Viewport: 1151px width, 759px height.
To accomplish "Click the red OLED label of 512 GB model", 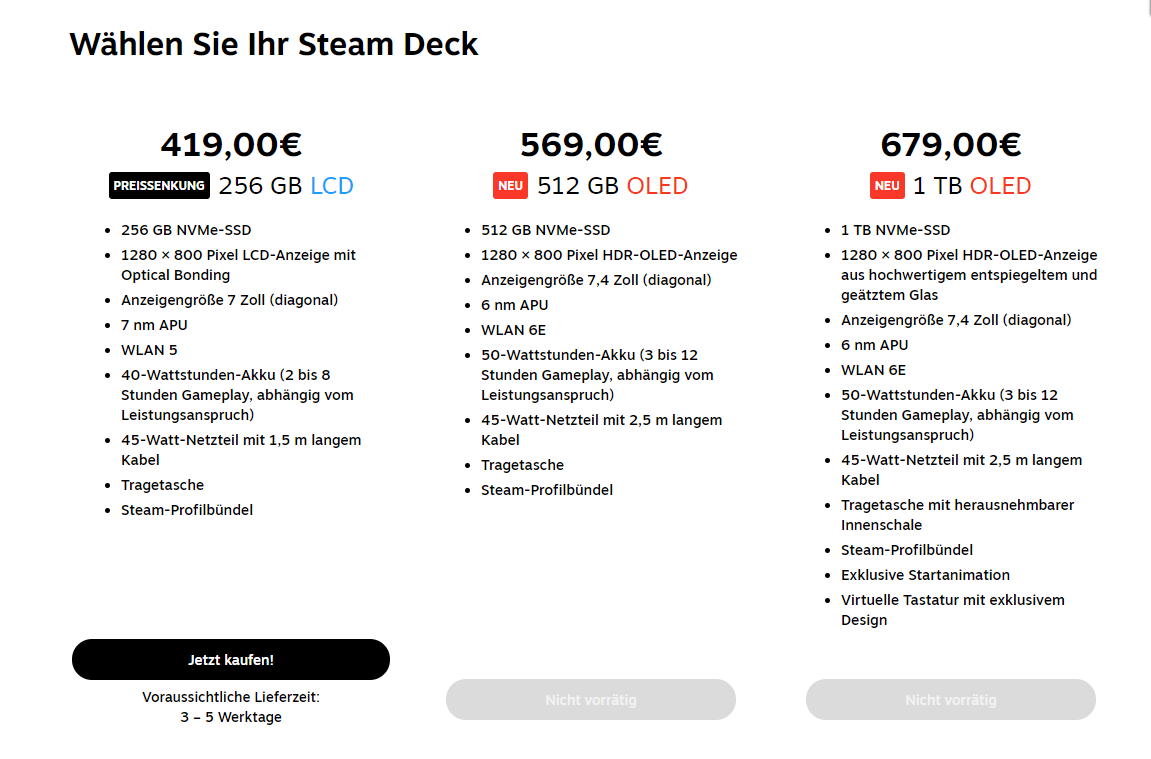I will click(657, 186).
